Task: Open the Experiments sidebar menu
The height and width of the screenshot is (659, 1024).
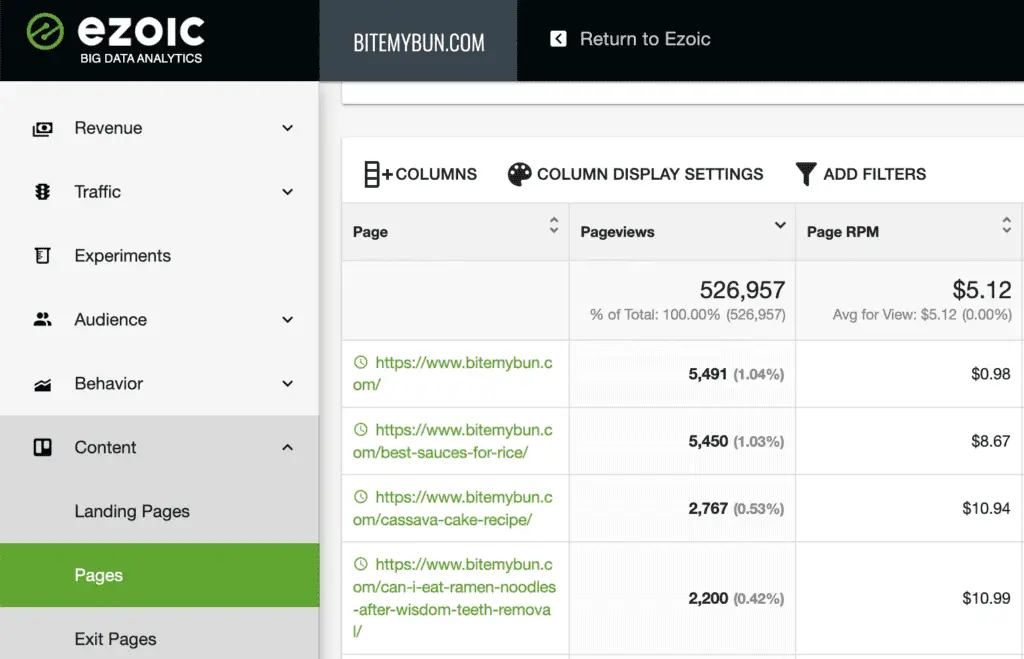Action: [x=159, y=256]
